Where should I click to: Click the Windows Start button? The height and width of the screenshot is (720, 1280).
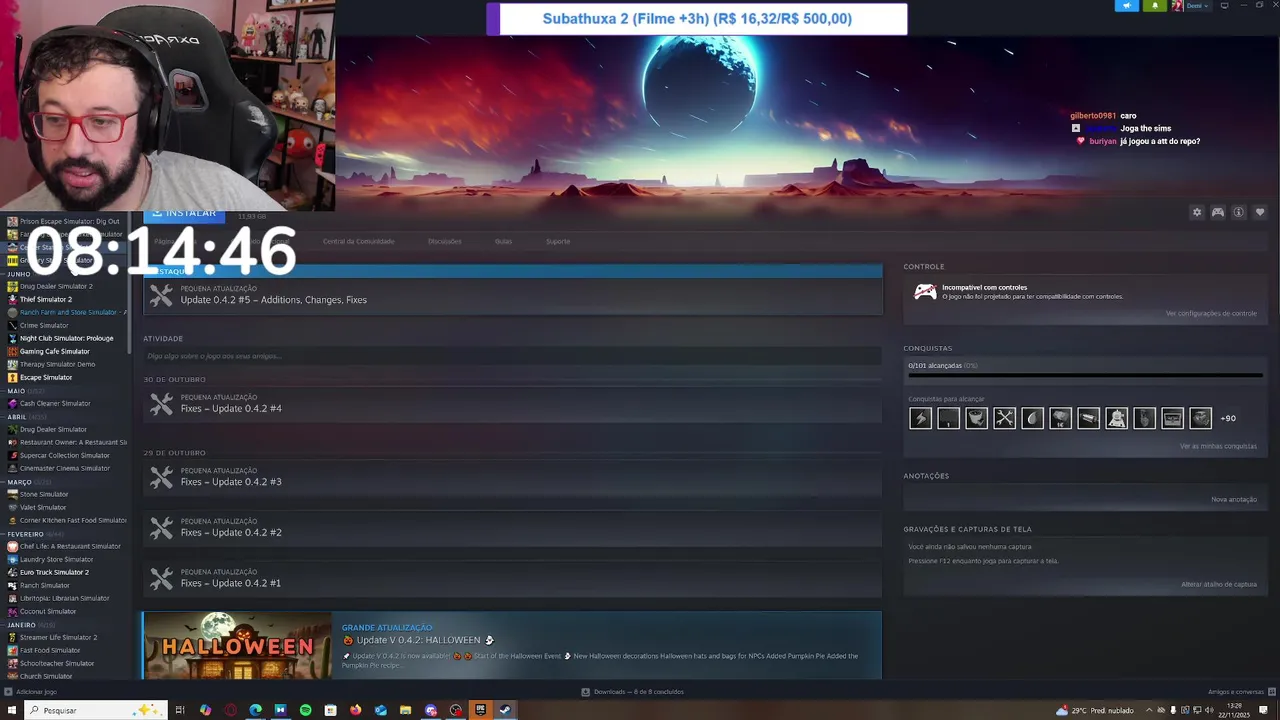12,710
